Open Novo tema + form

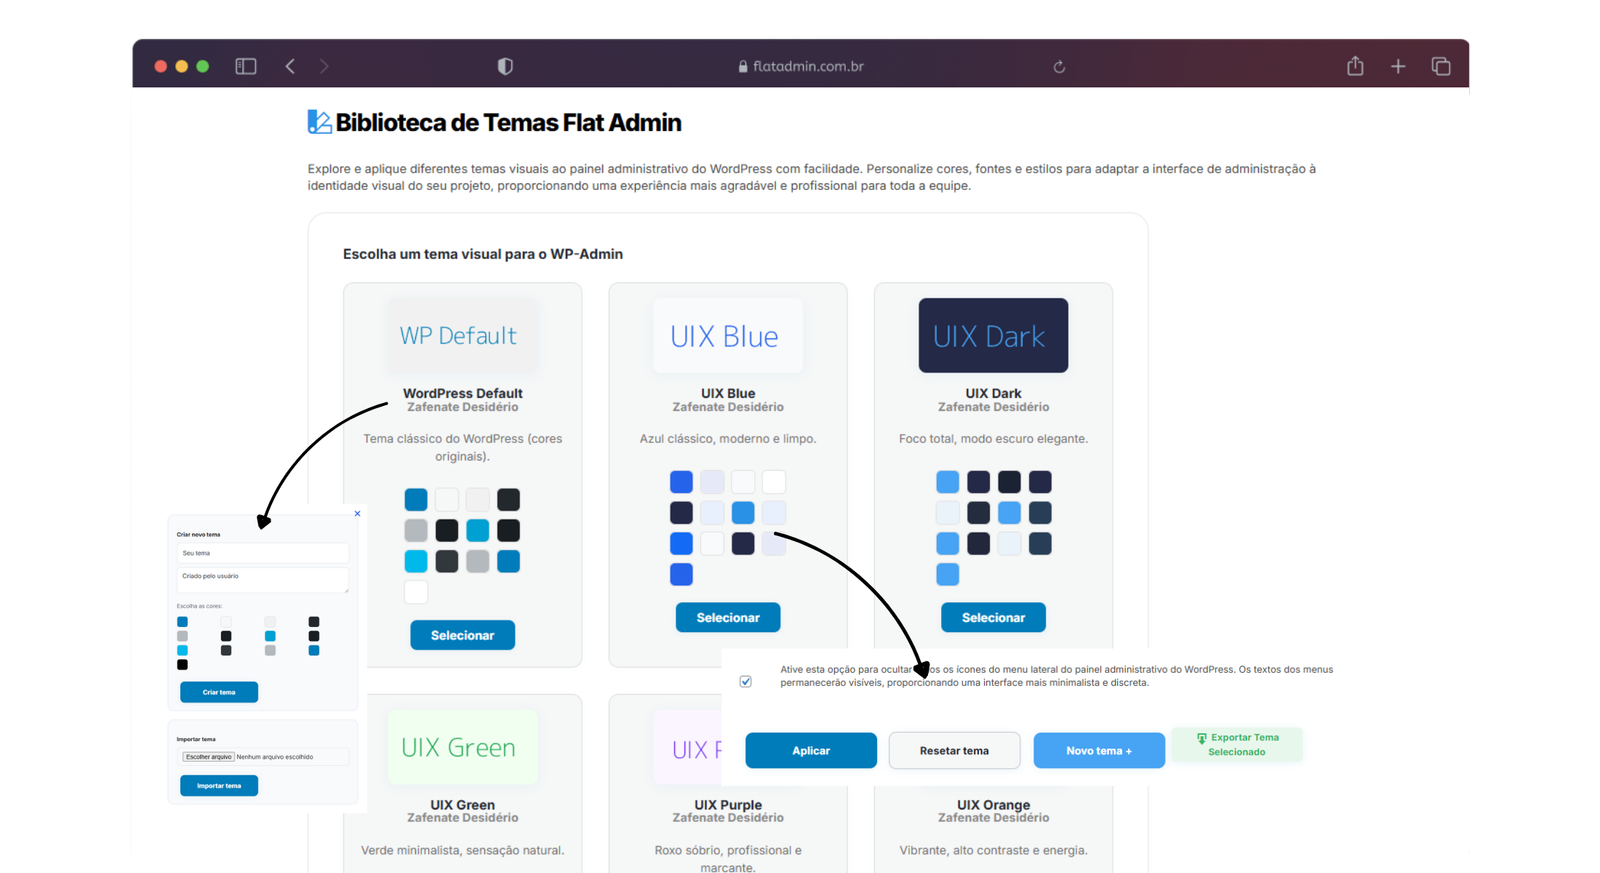pos(1098,751)
